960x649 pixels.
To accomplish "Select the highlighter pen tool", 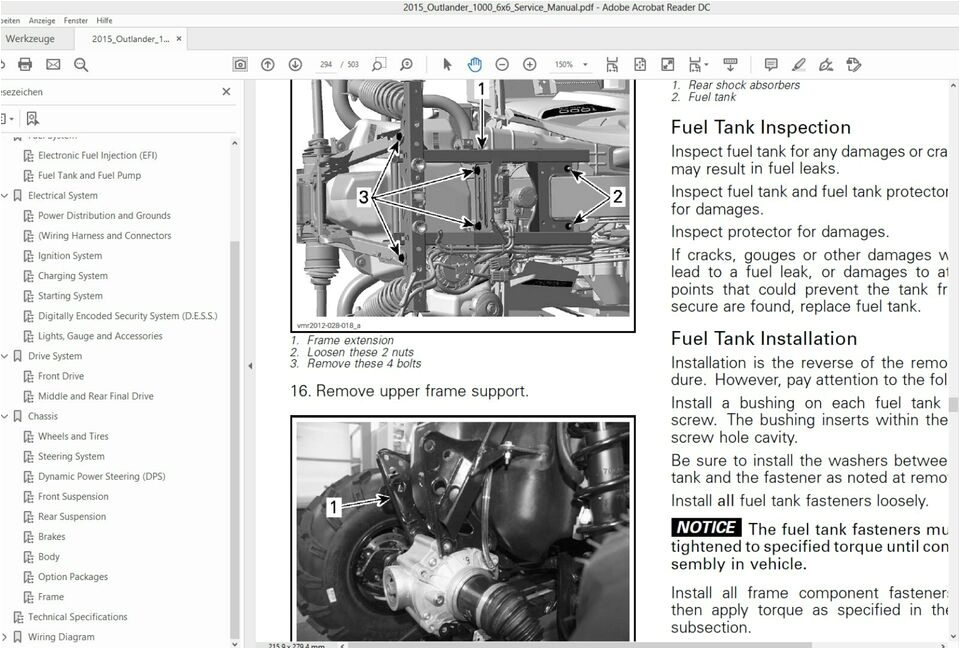I will (798, 64).
